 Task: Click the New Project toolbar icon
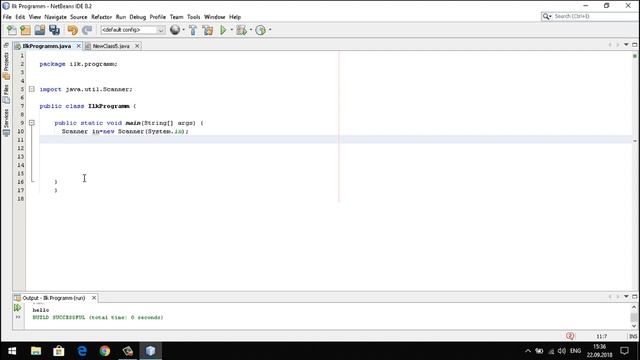(x=25, y=30)
